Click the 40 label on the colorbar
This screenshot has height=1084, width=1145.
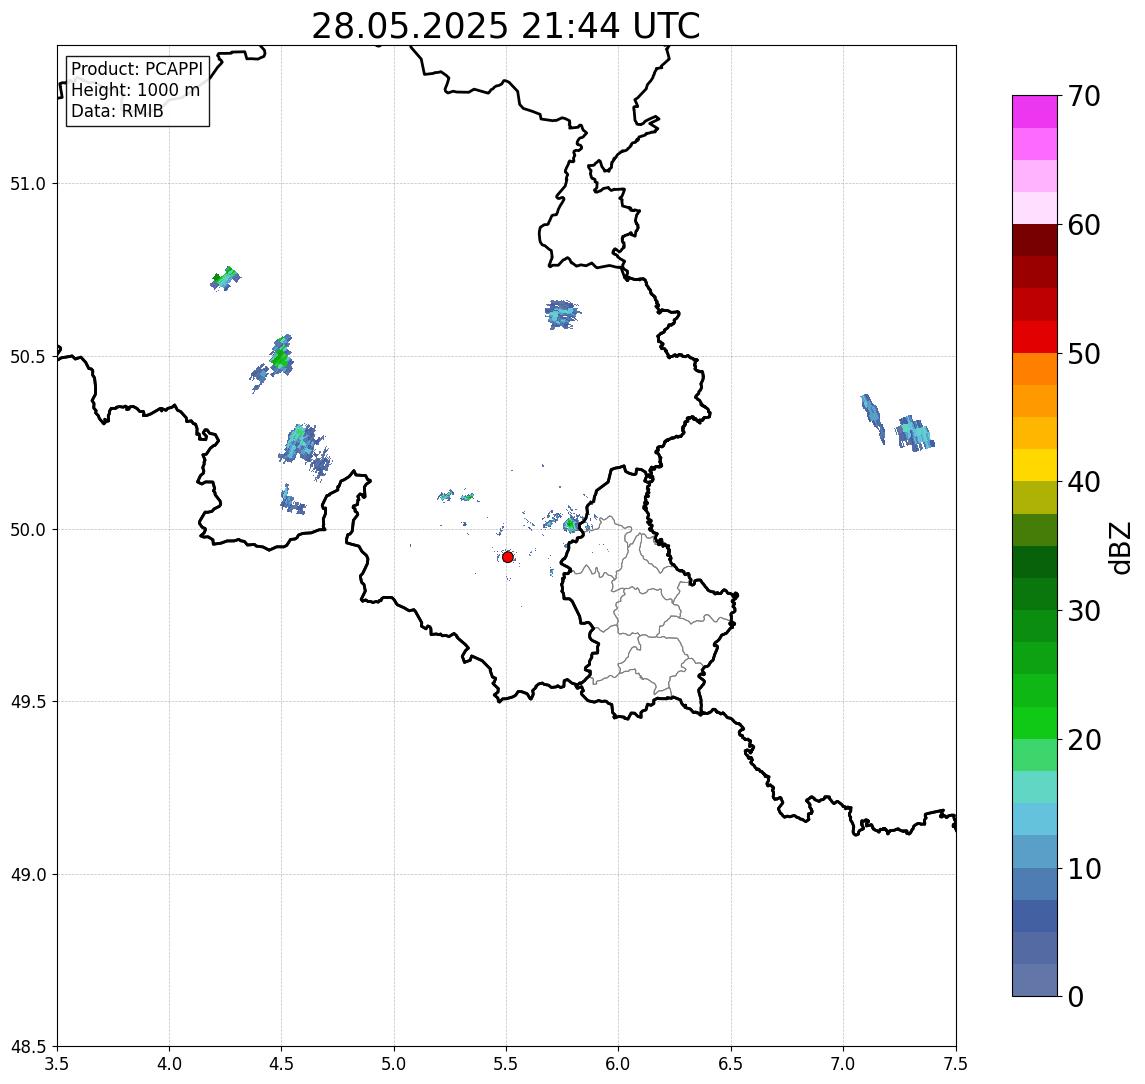(1083, 482)
